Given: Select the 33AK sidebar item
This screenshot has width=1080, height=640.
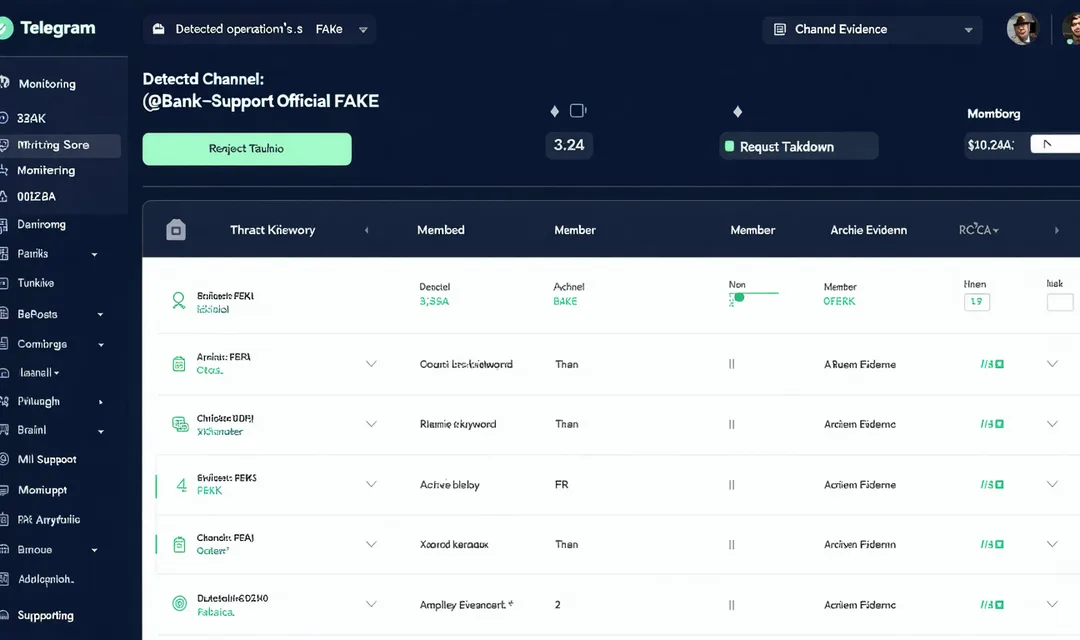Looking at the screenshot, I should [x=32, y=118].
